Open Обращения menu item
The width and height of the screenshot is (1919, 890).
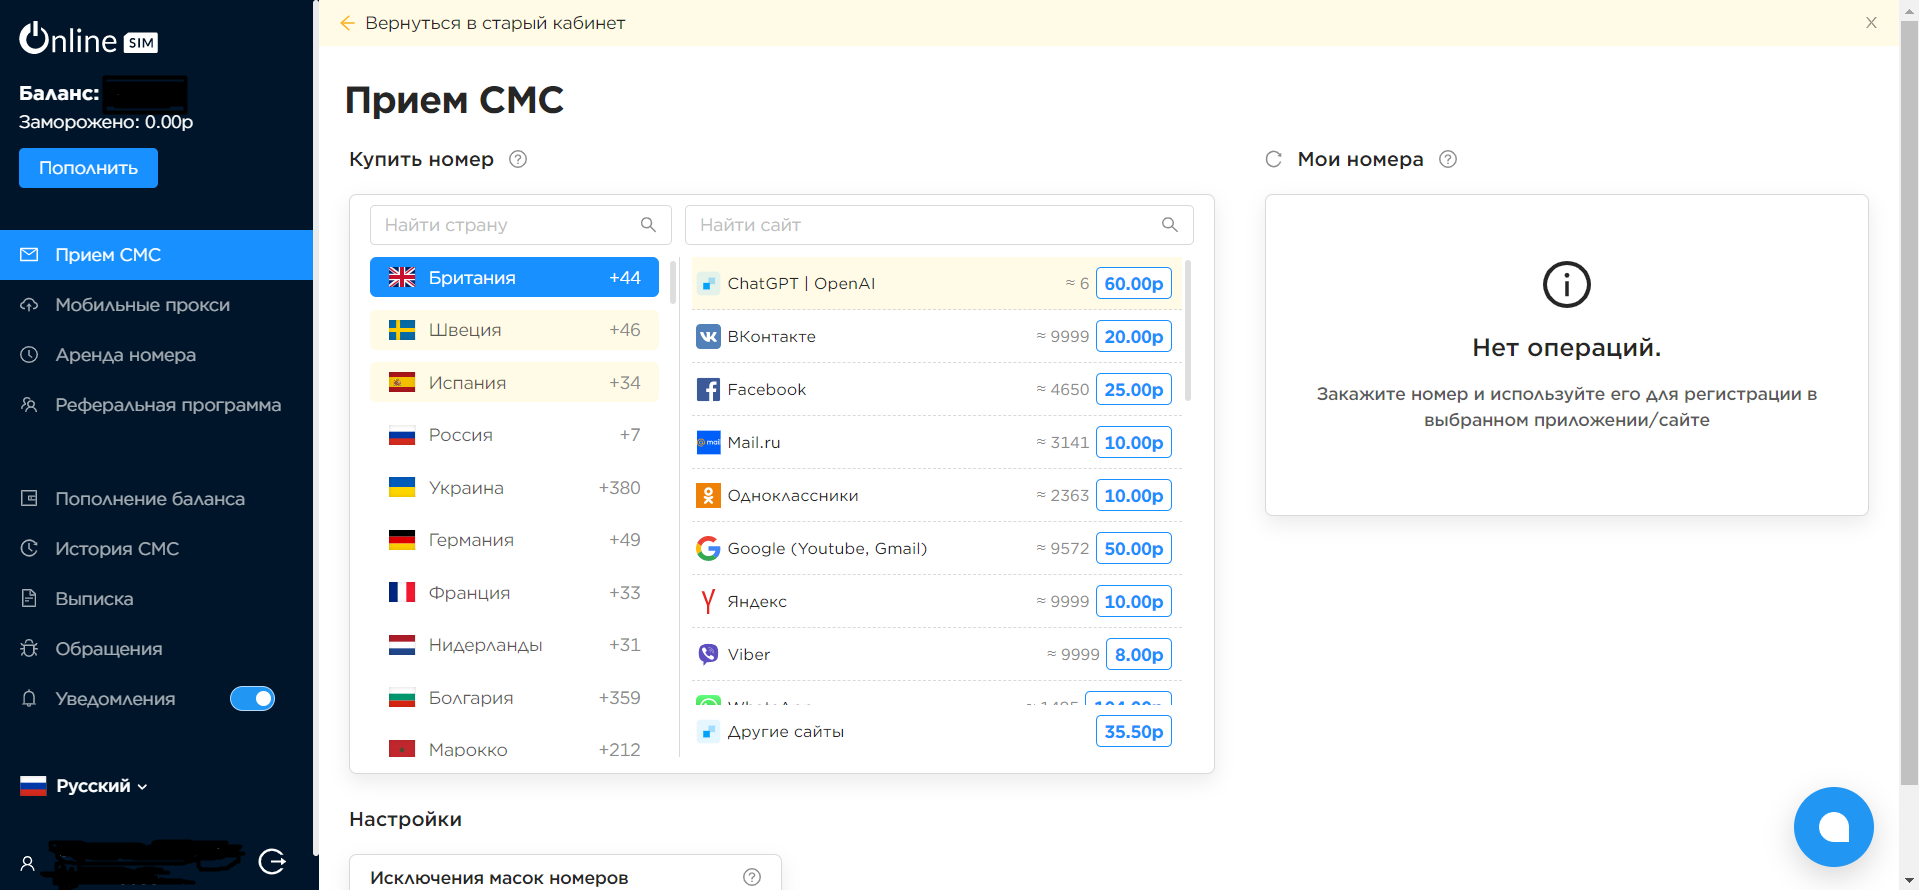(x=156, y=649)
